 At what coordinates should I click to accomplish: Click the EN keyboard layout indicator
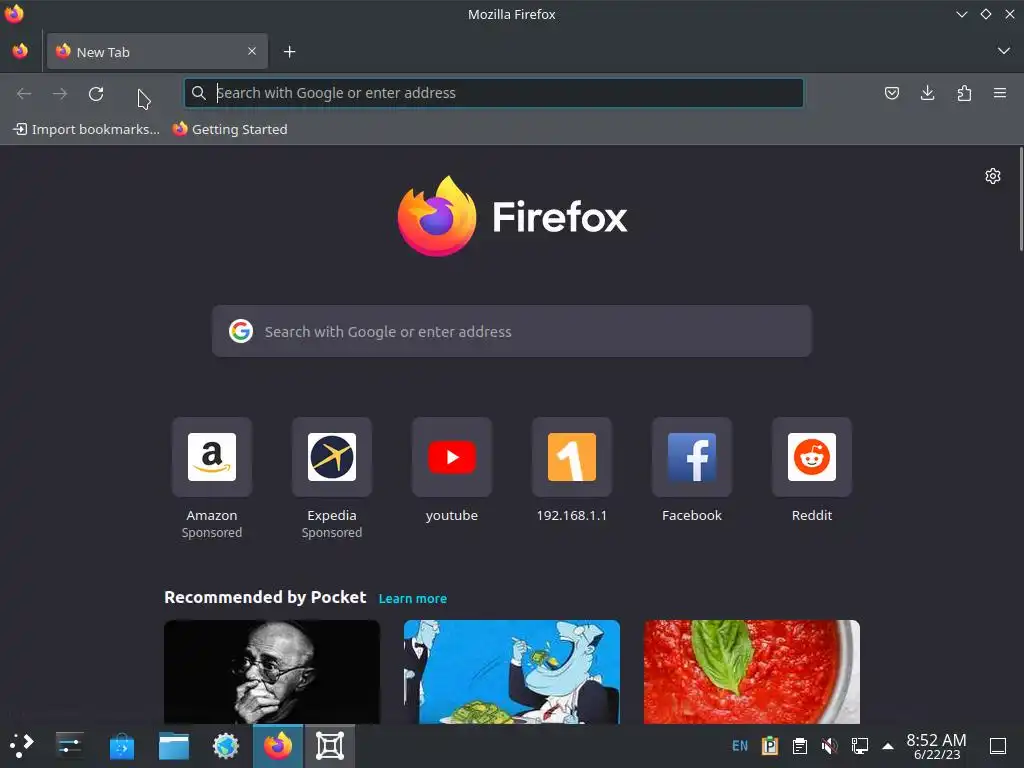740,746
